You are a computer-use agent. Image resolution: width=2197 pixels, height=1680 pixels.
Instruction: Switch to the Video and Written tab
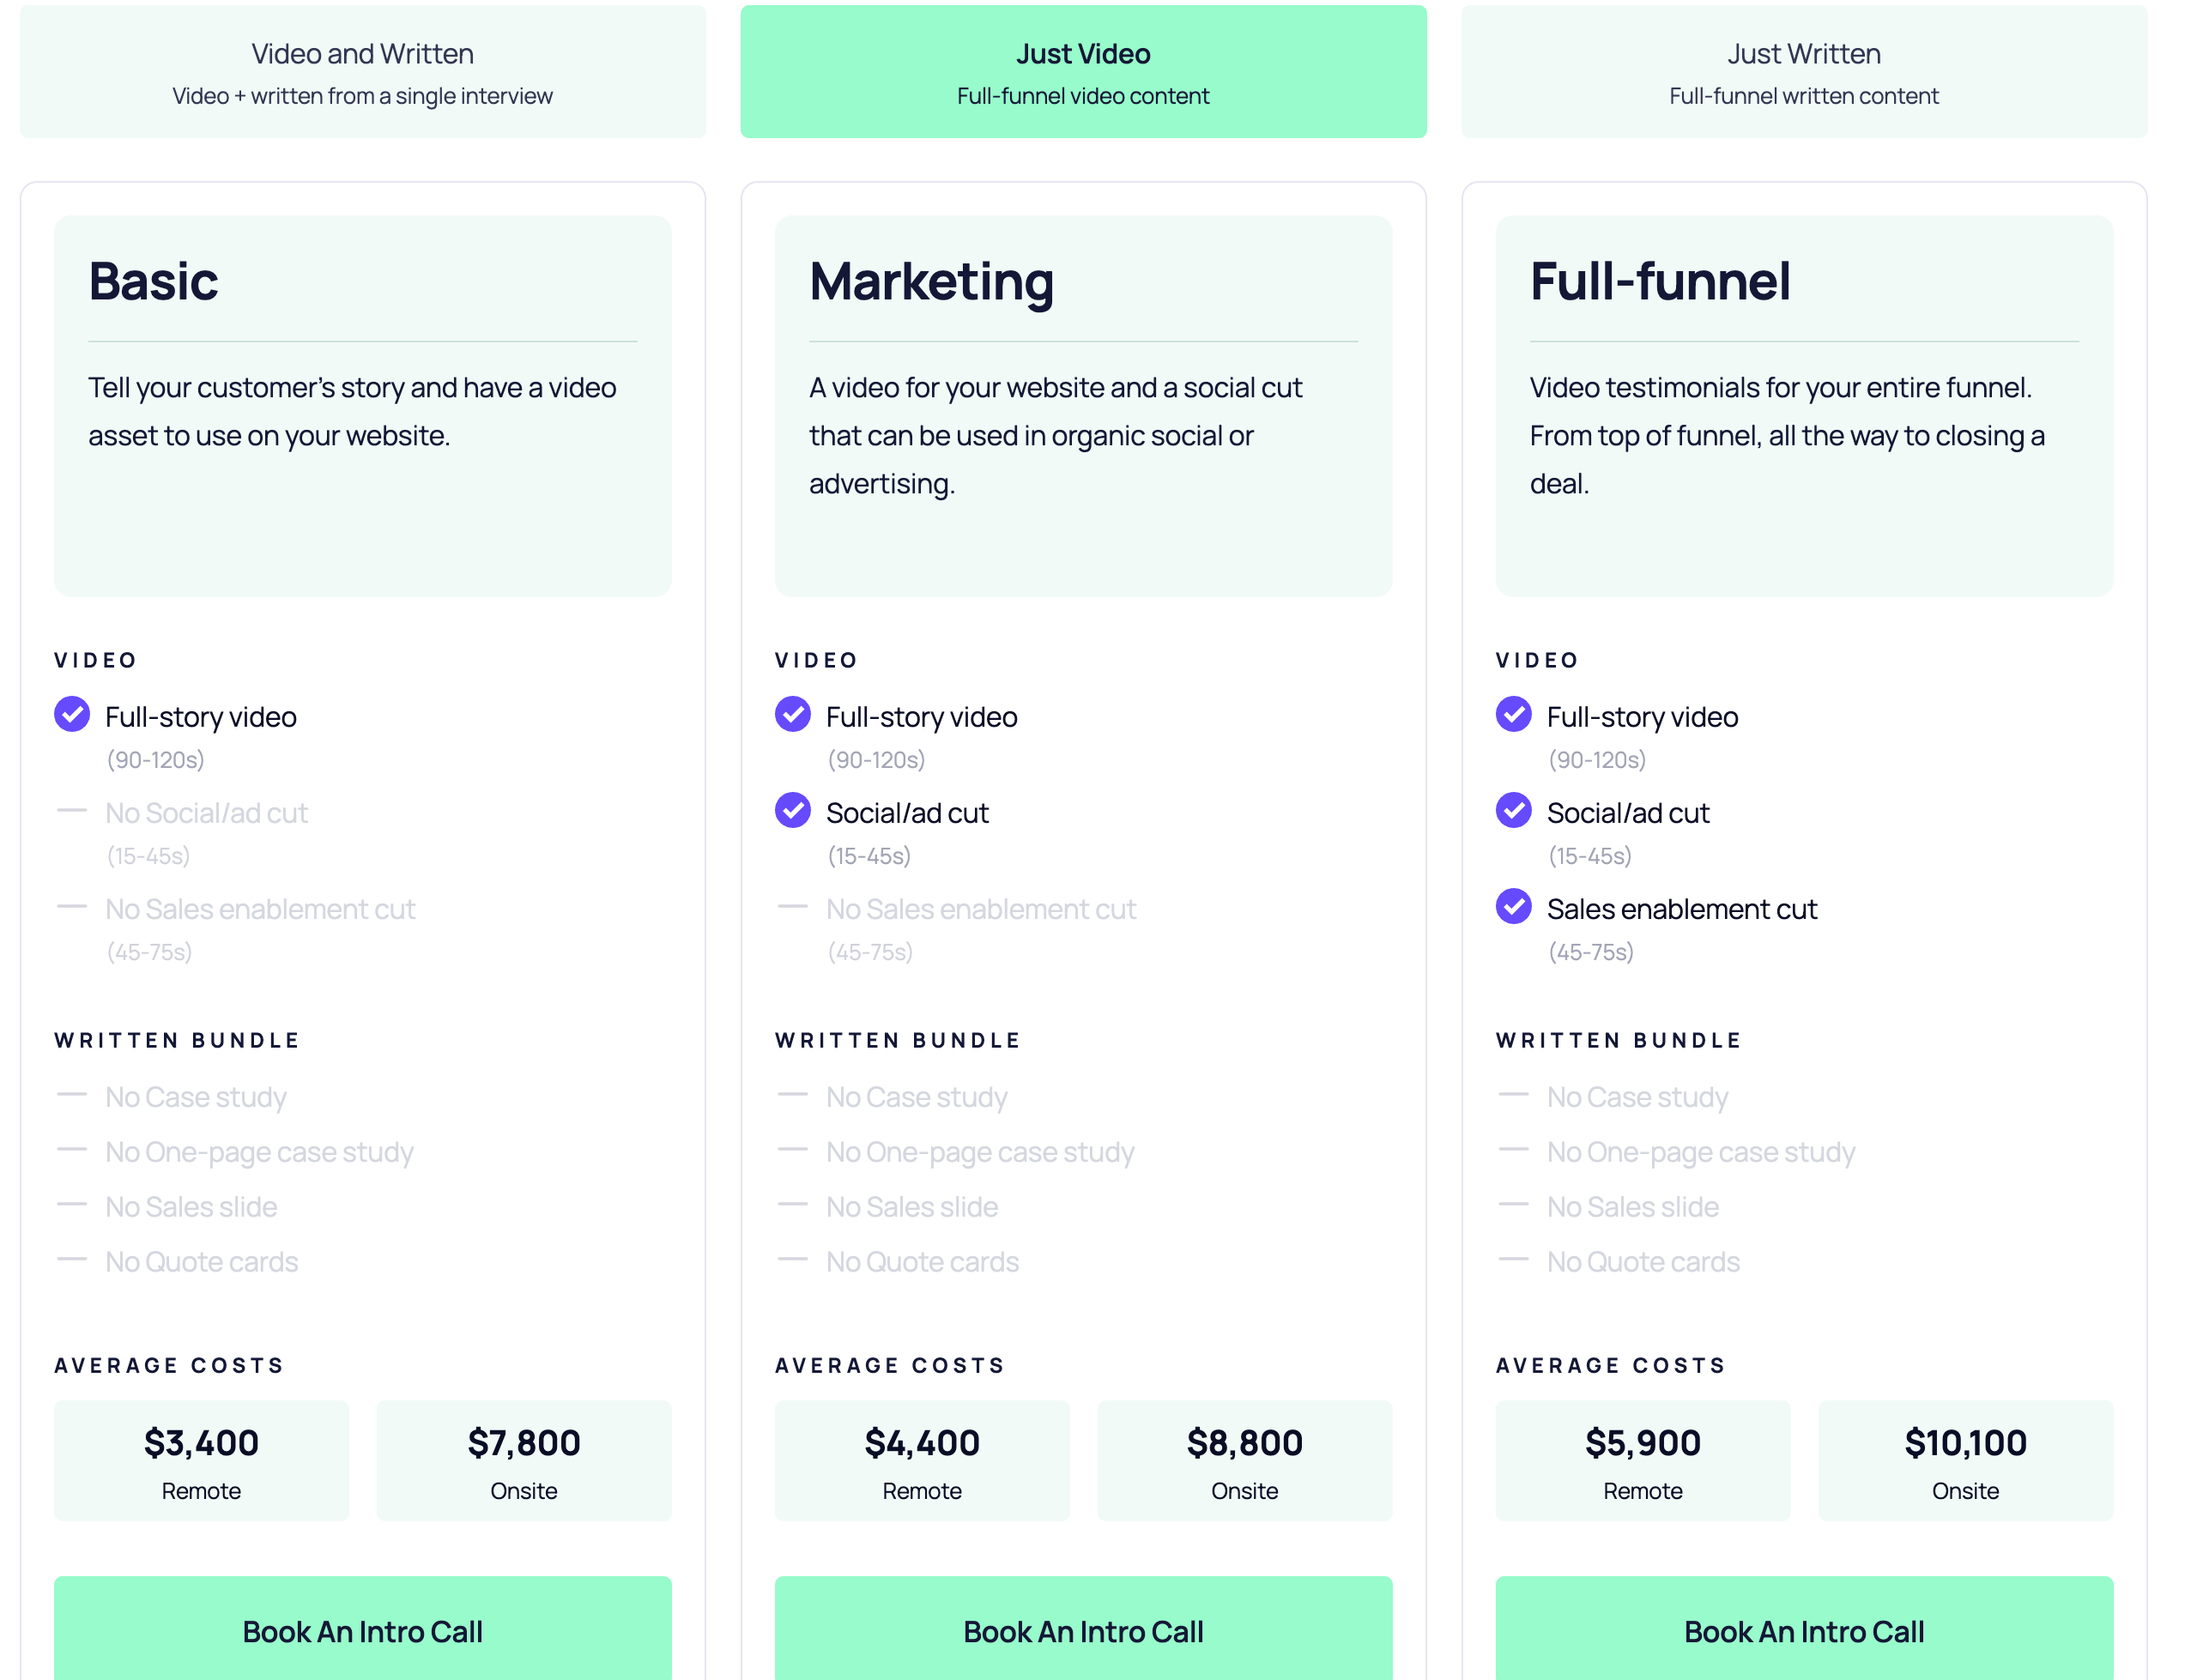(362, 72)
